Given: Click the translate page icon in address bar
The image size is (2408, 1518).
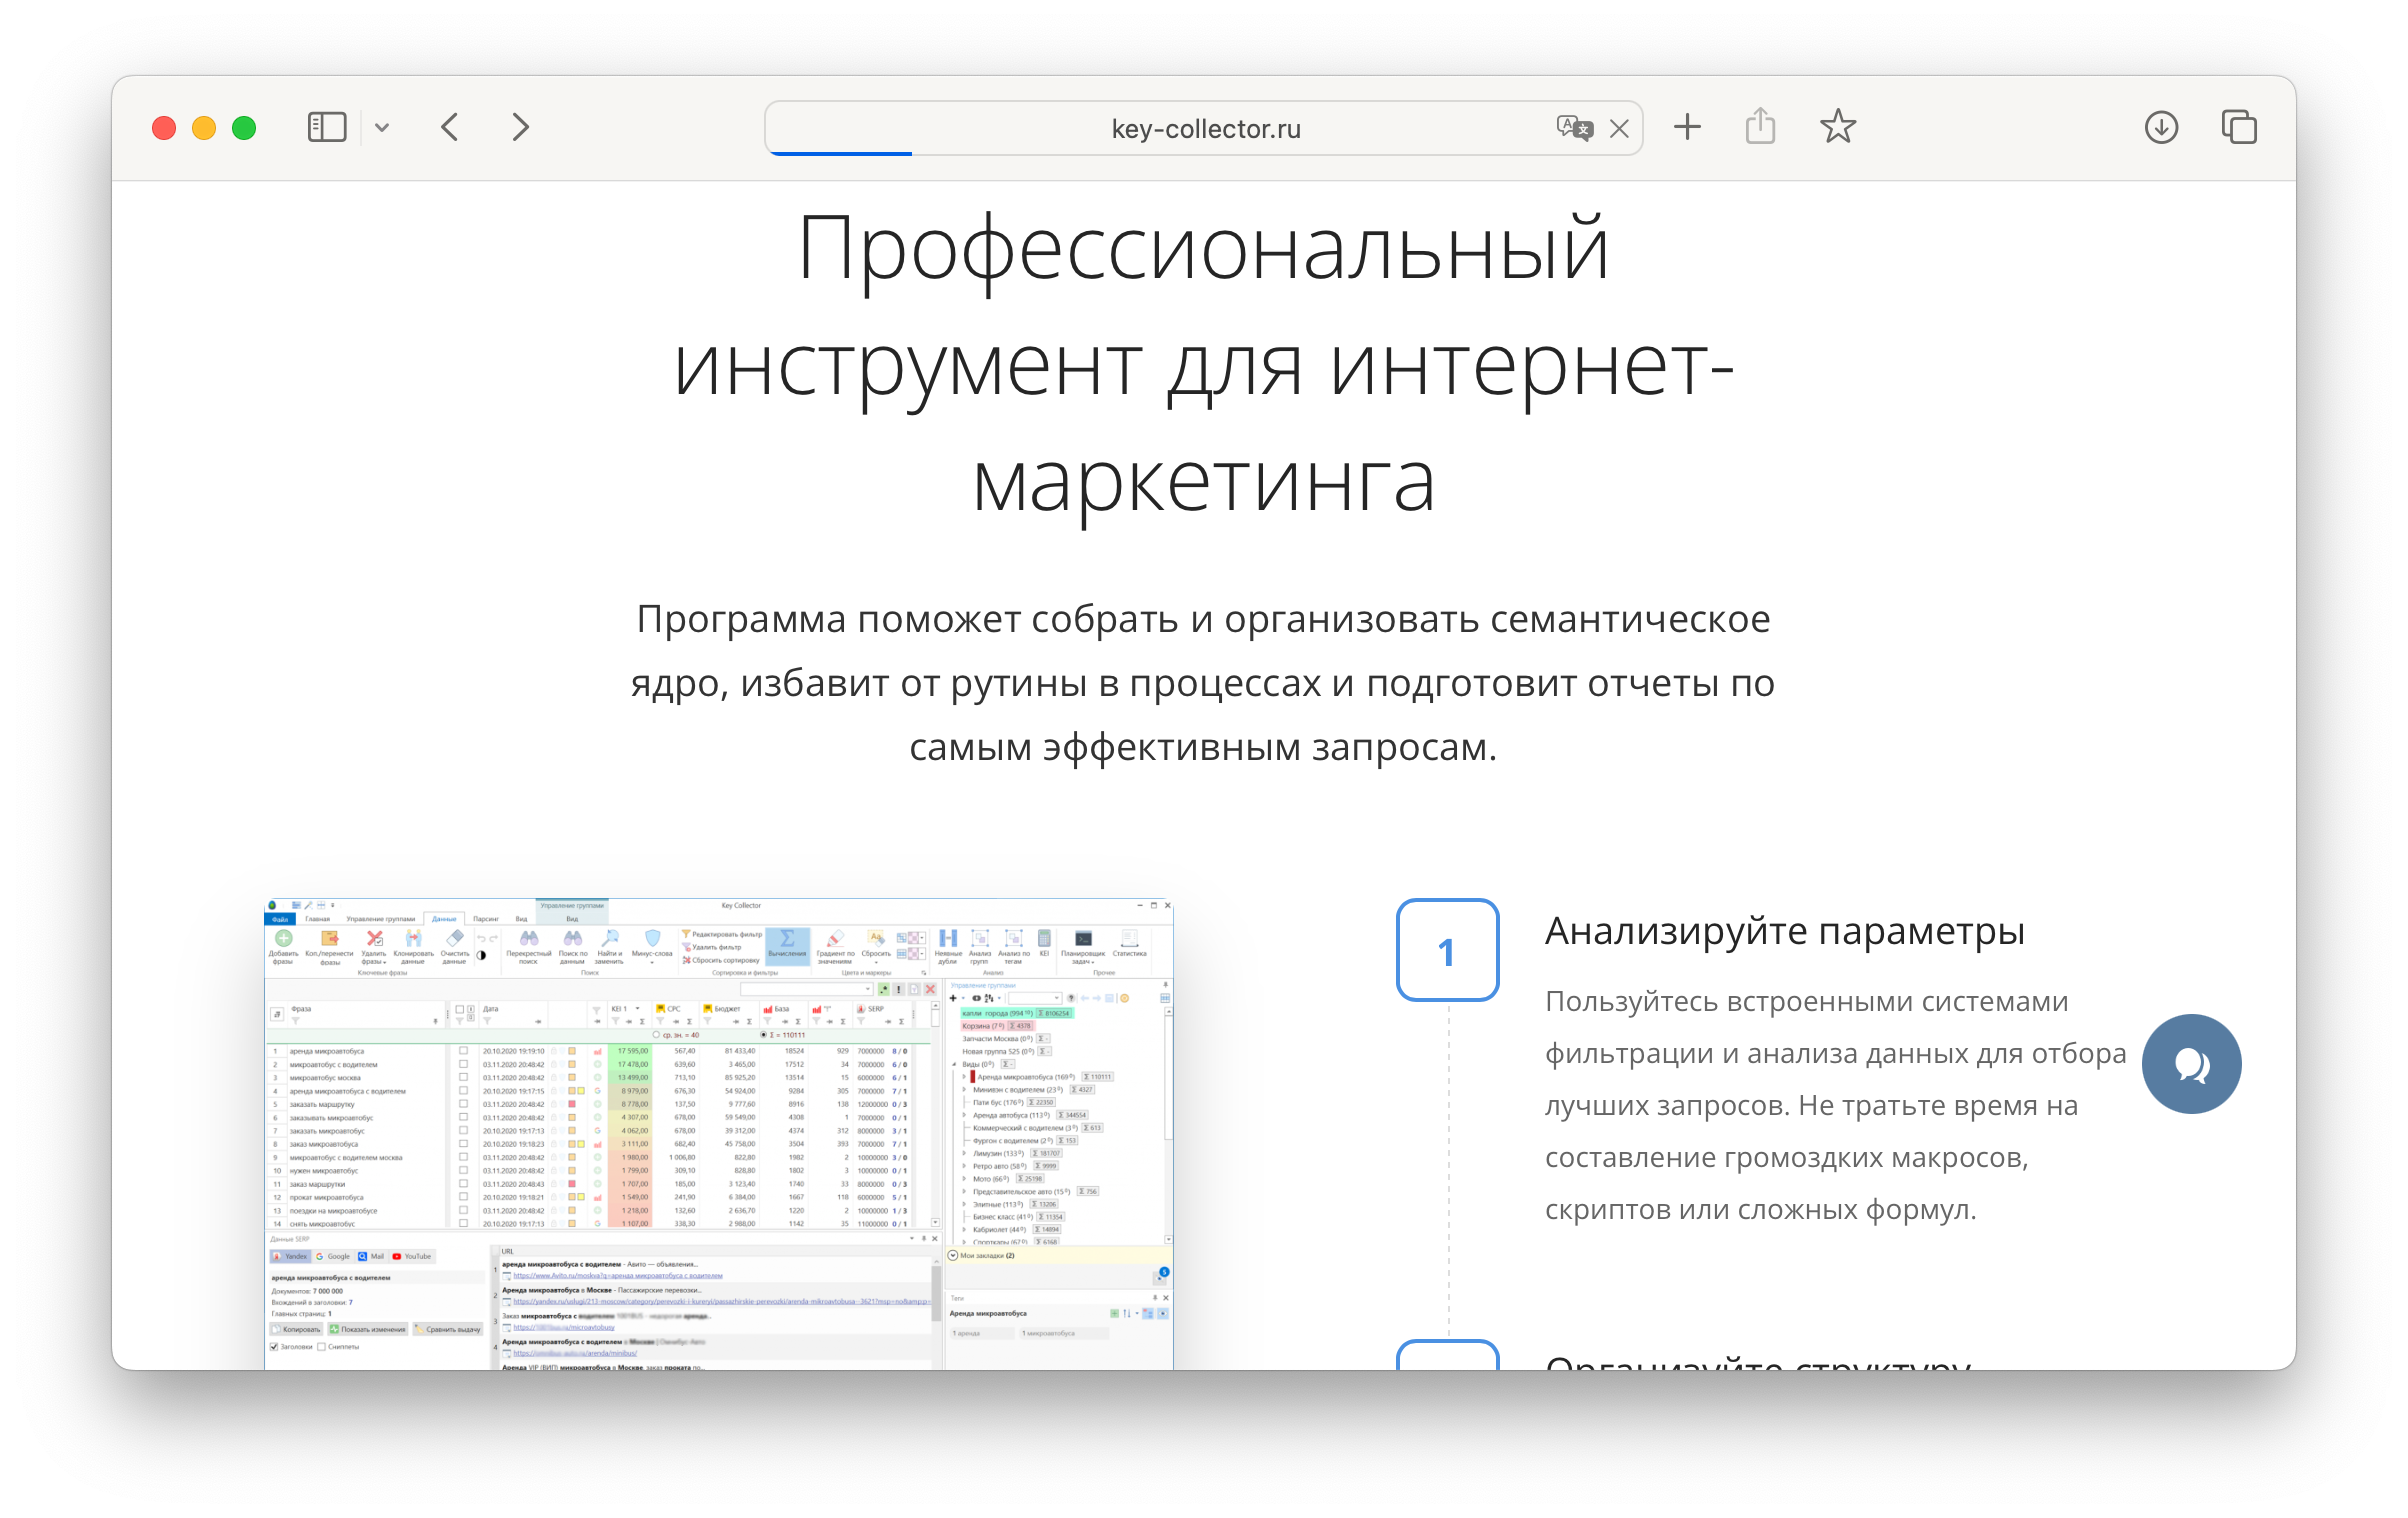Looking at the screenshot, I should pos(1574,128).
